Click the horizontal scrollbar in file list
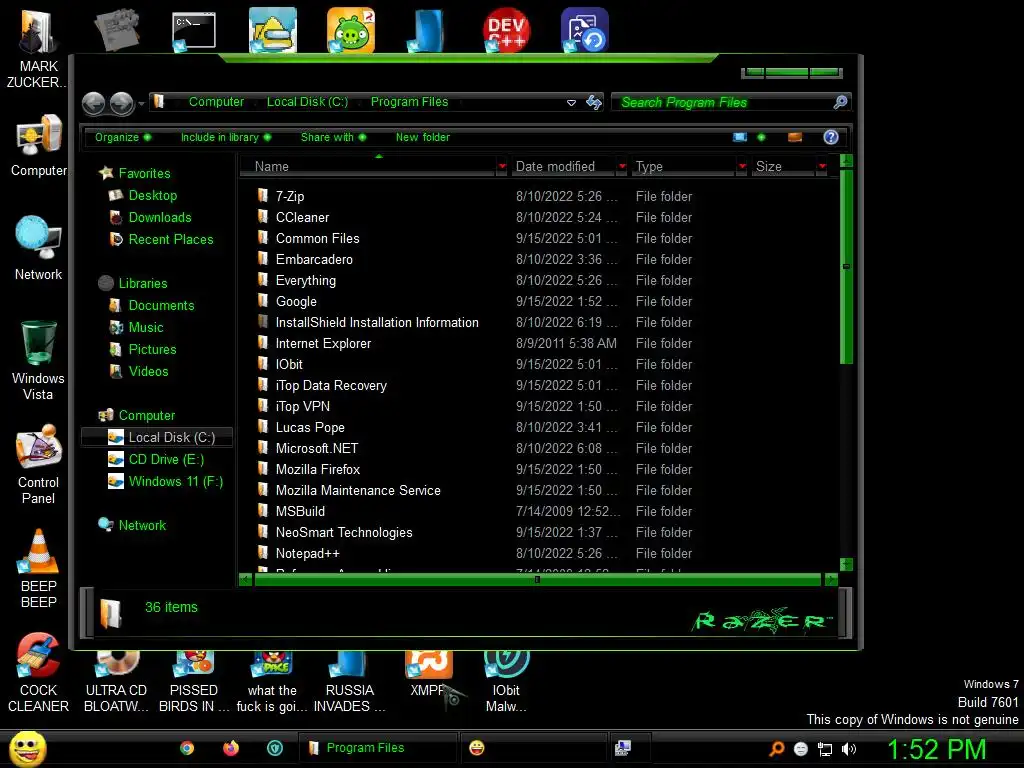 537,579
